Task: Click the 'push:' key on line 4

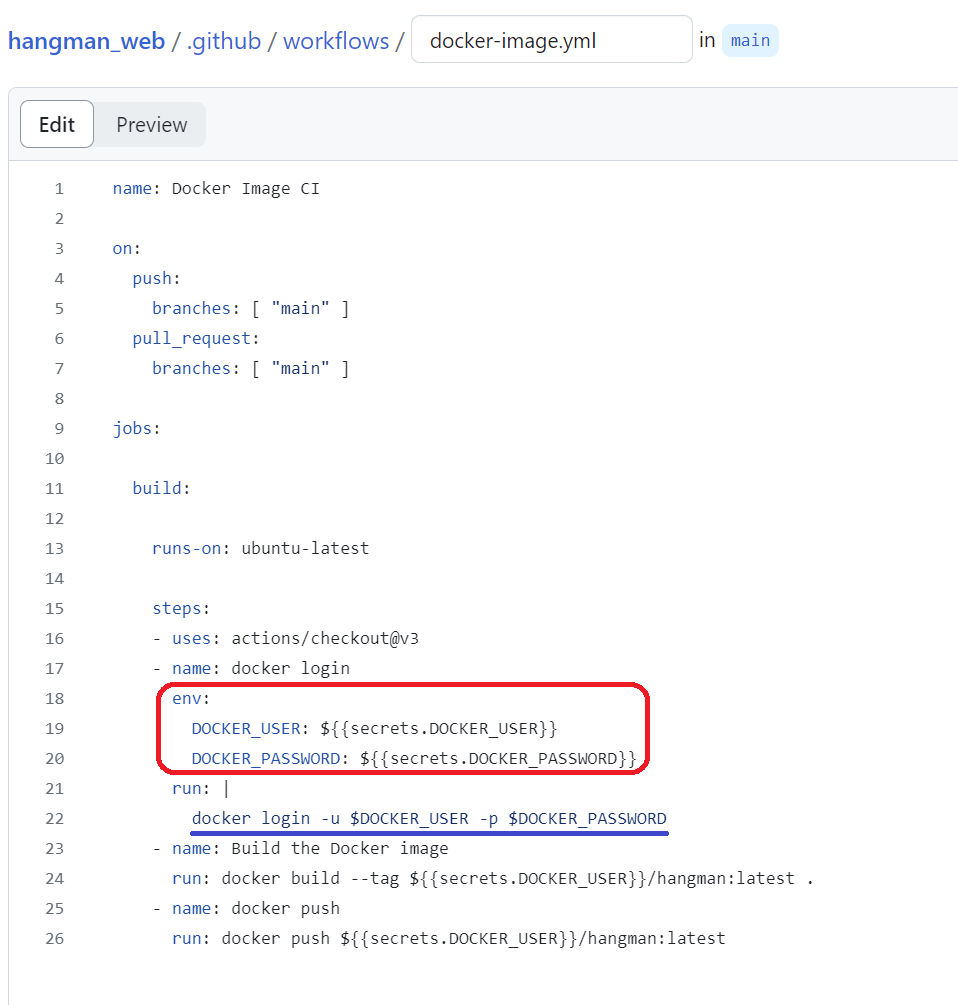Action: click(156, 279)
